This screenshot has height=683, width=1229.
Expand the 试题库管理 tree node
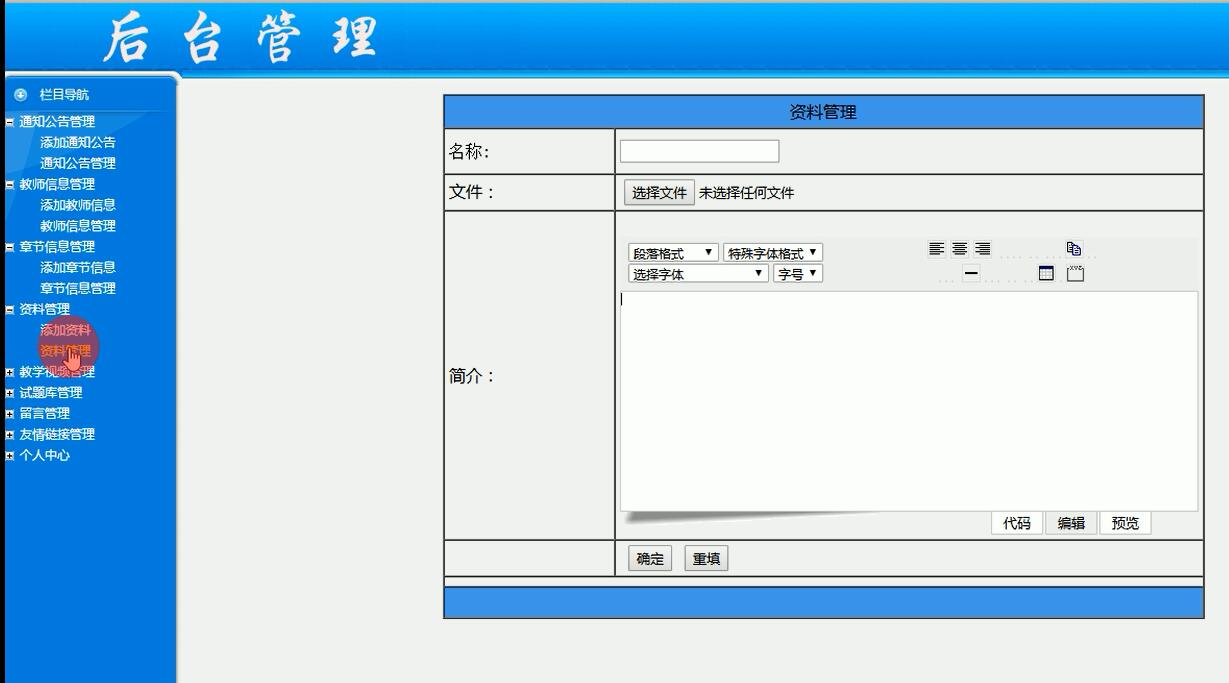[x=10, y=393]
